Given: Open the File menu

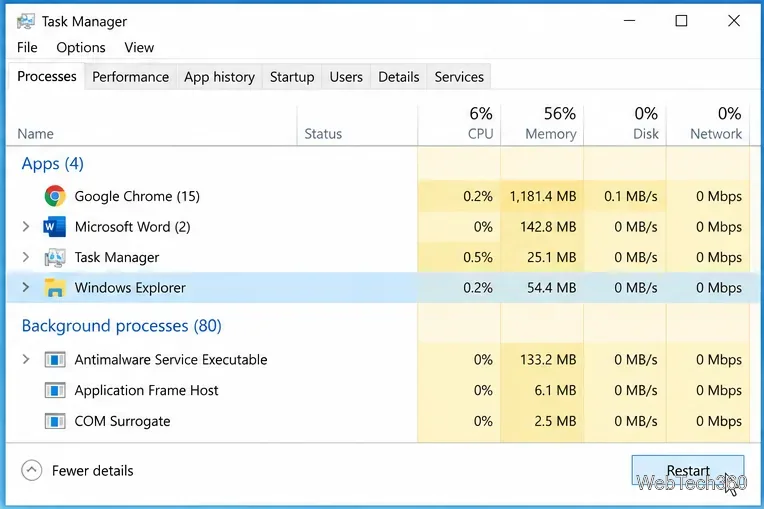Looking at the screenshot, I should (27, 47).
